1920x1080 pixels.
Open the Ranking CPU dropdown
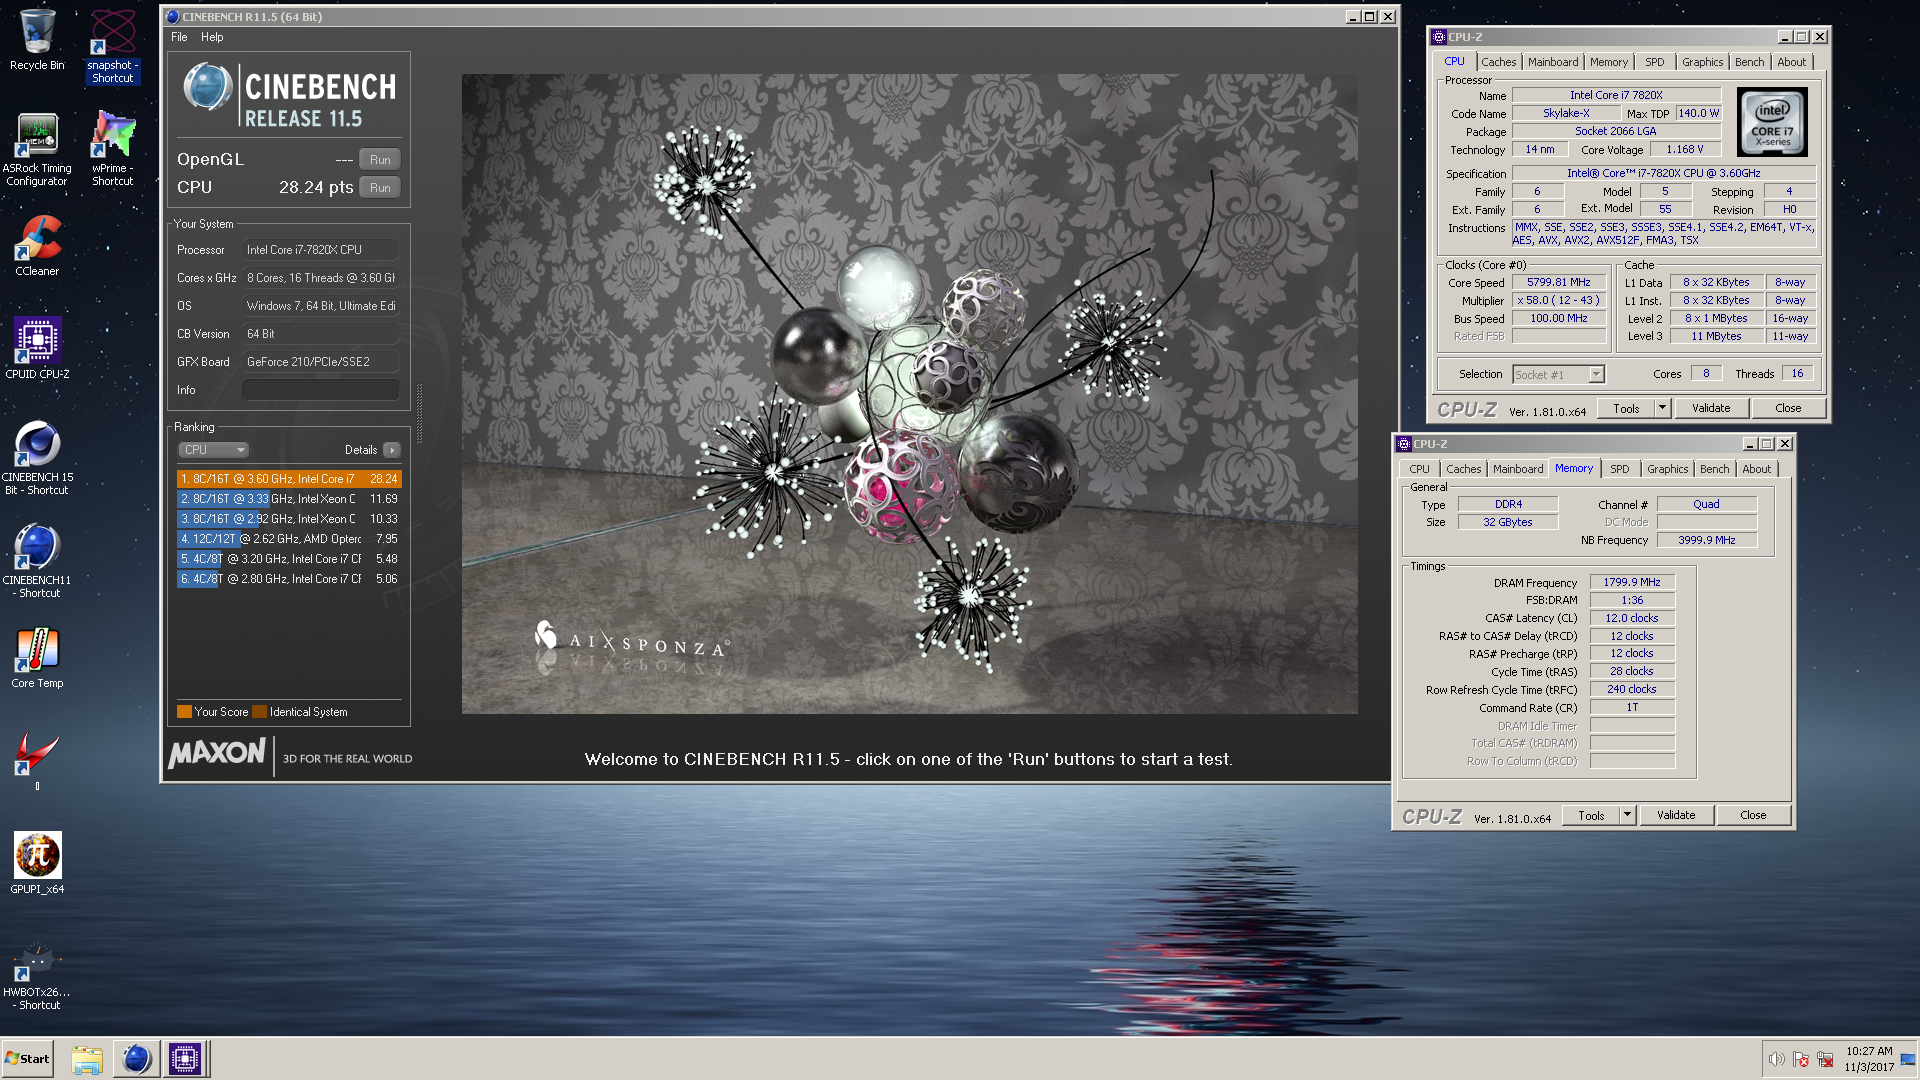213,450
